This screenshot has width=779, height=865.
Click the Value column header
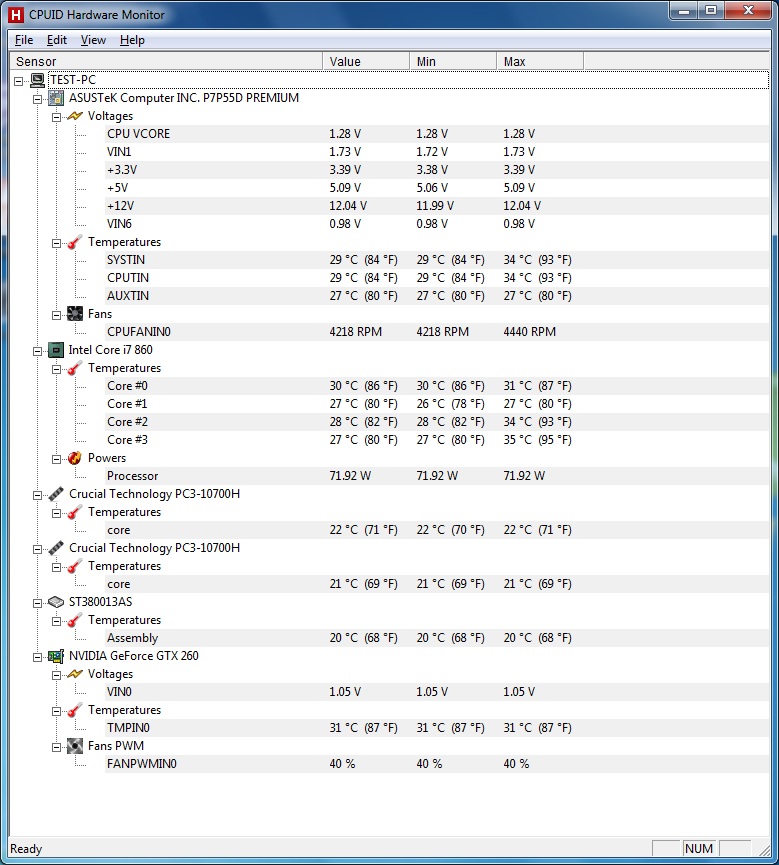tap(366, 61)
